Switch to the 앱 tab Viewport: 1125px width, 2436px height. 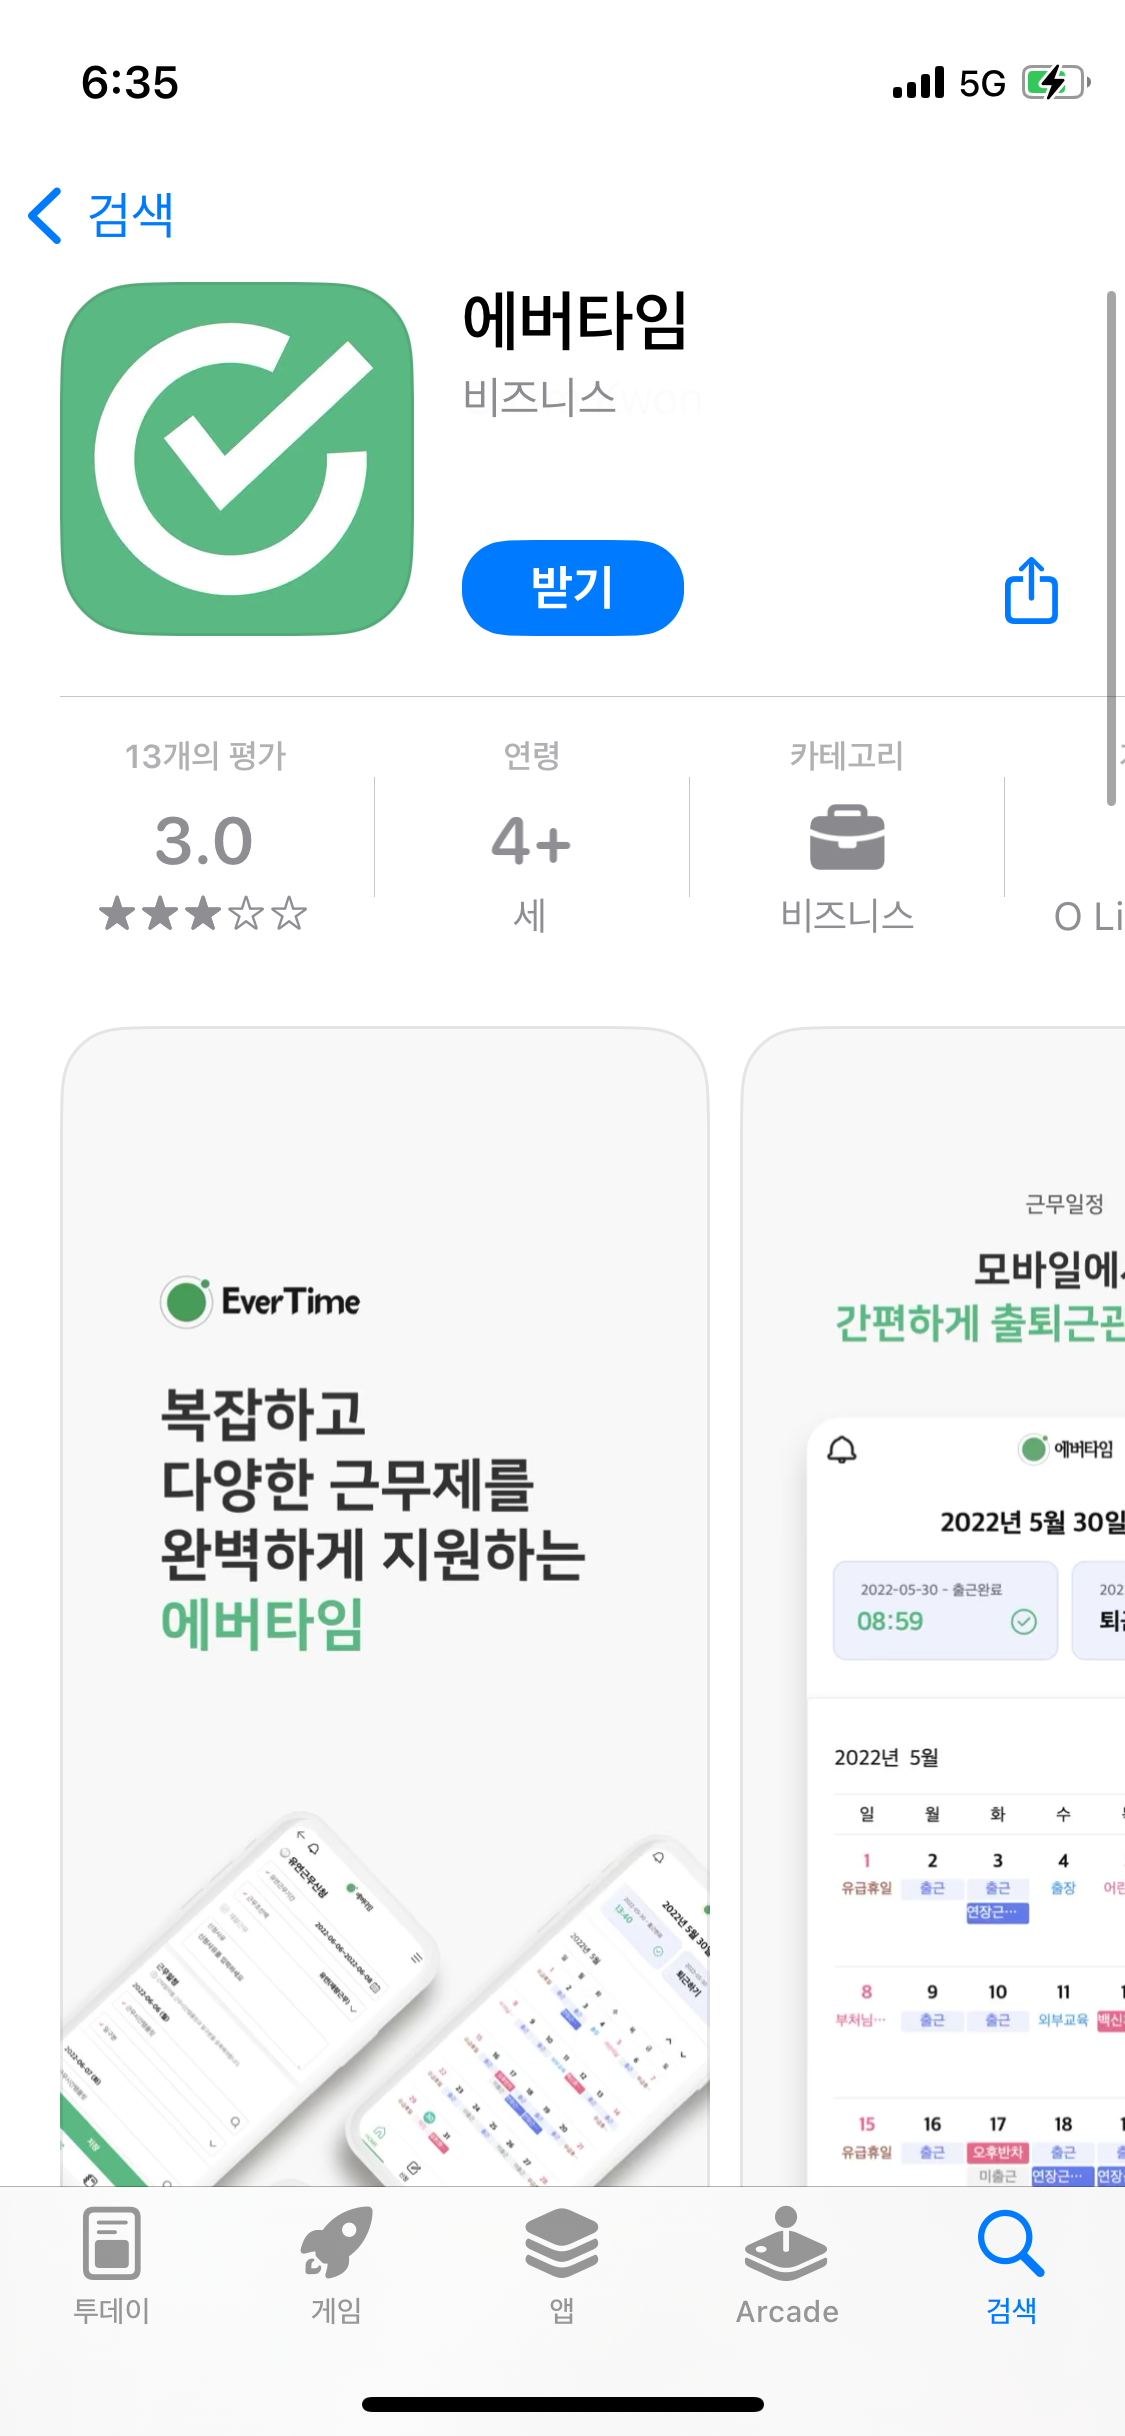(x=562, y=2266)
